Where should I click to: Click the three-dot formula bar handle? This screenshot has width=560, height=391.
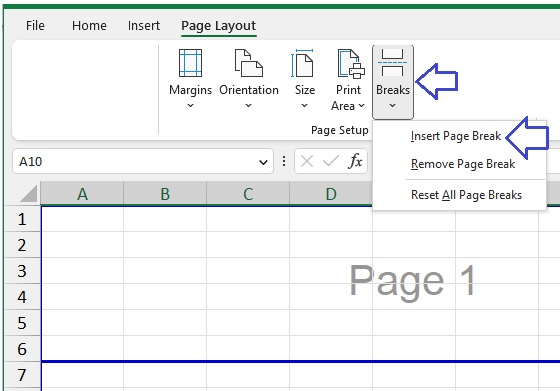[x=284, y=161]
